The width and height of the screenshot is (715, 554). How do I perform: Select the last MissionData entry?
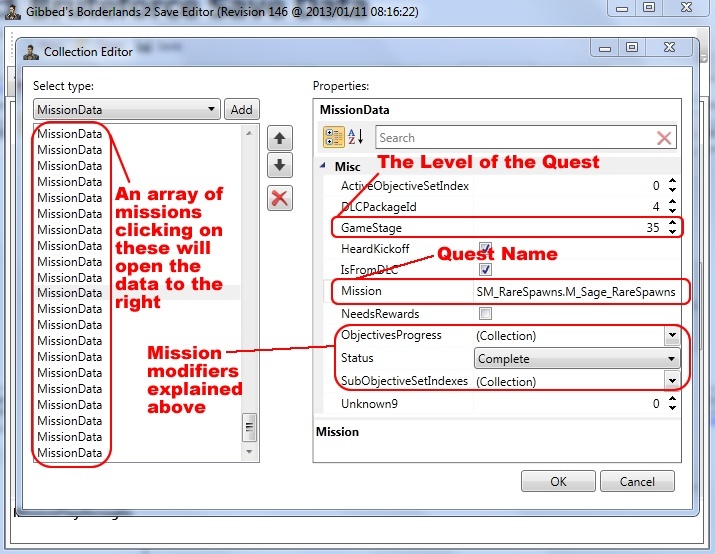coord(70,453)
